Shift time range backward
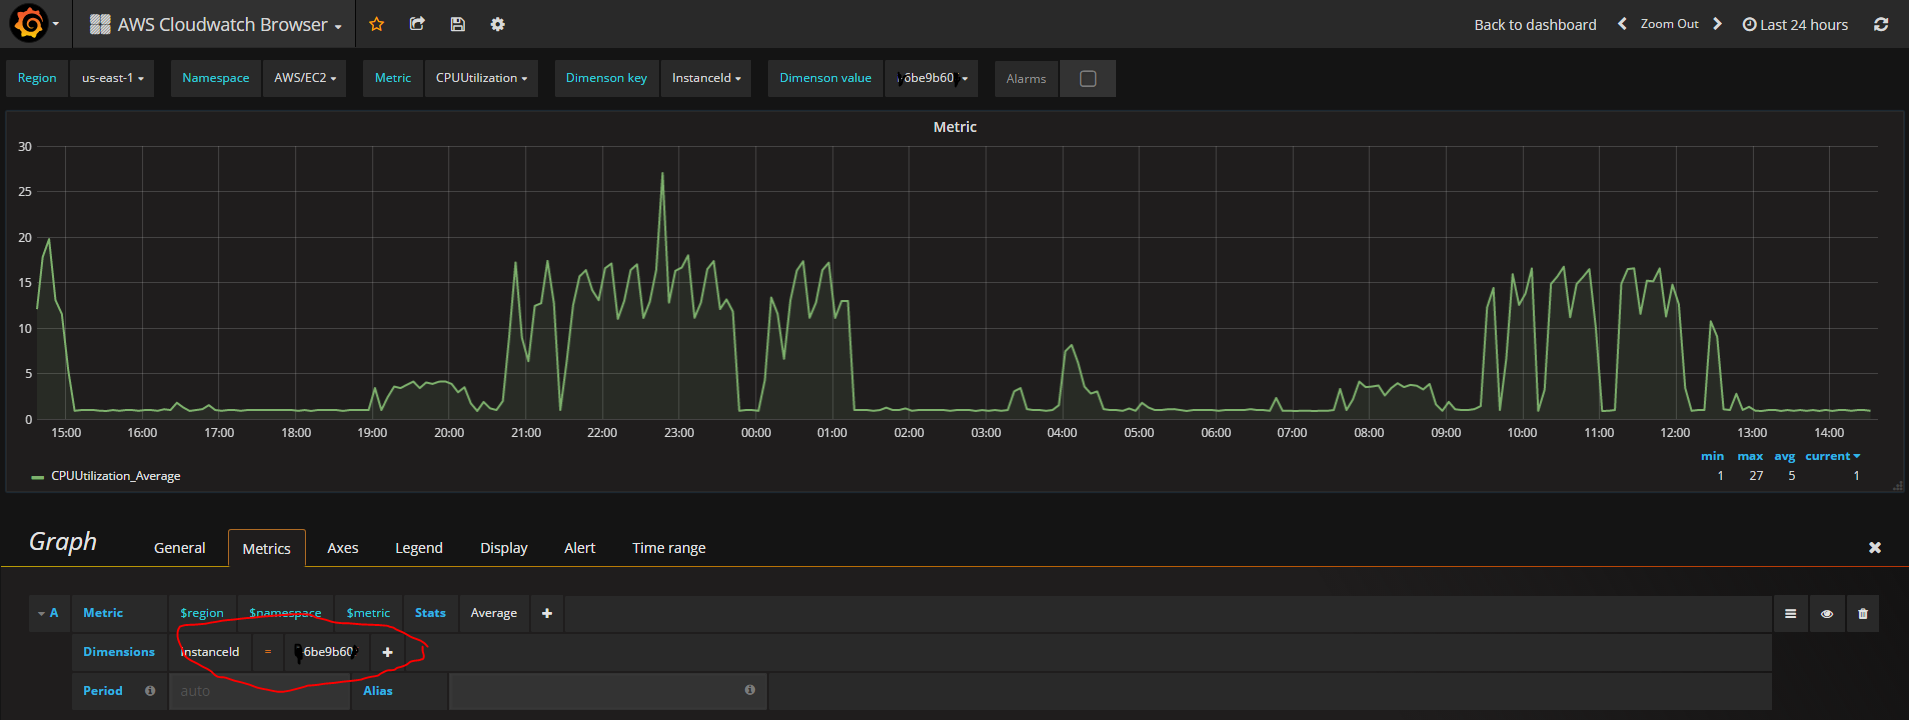 coord(1622,24)
